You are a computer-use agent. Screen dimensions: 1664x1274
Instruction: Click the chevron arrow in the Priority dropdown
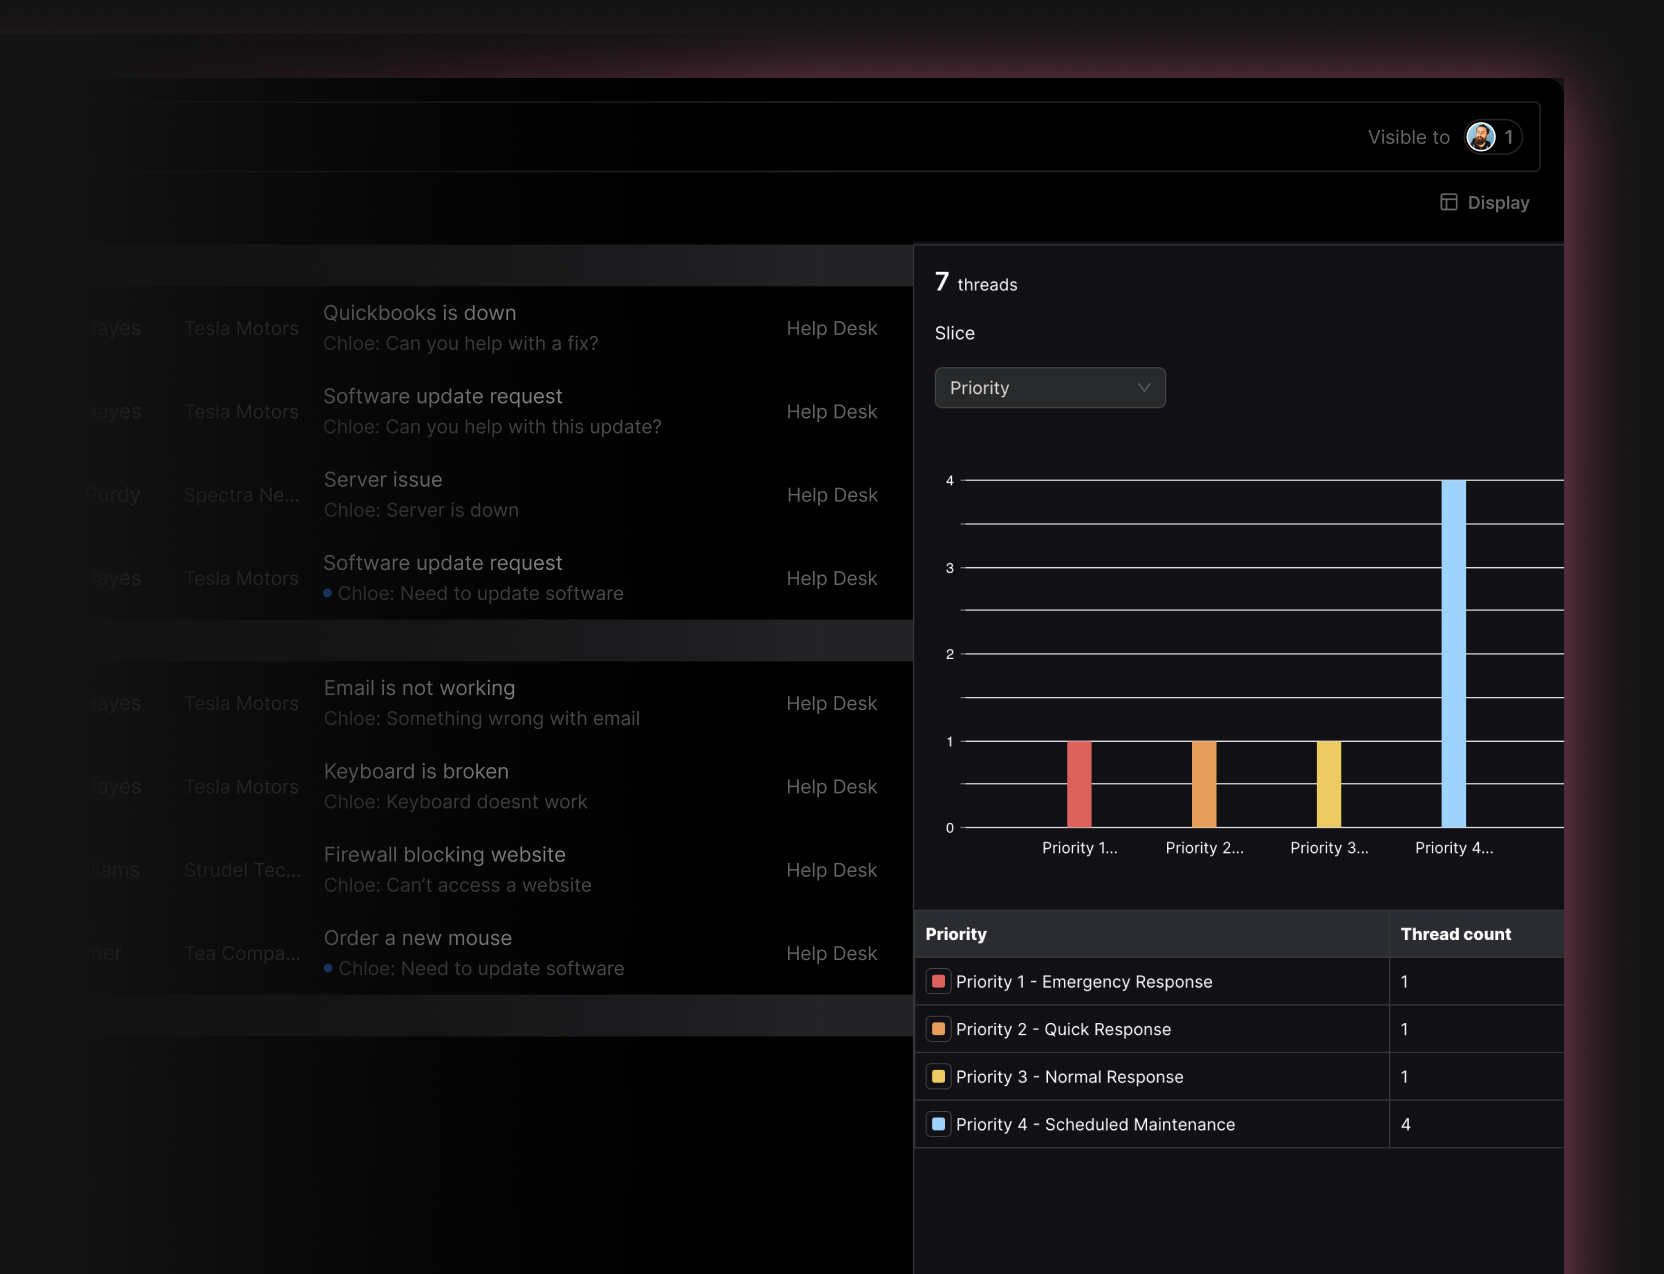(x=1144, y=388)
